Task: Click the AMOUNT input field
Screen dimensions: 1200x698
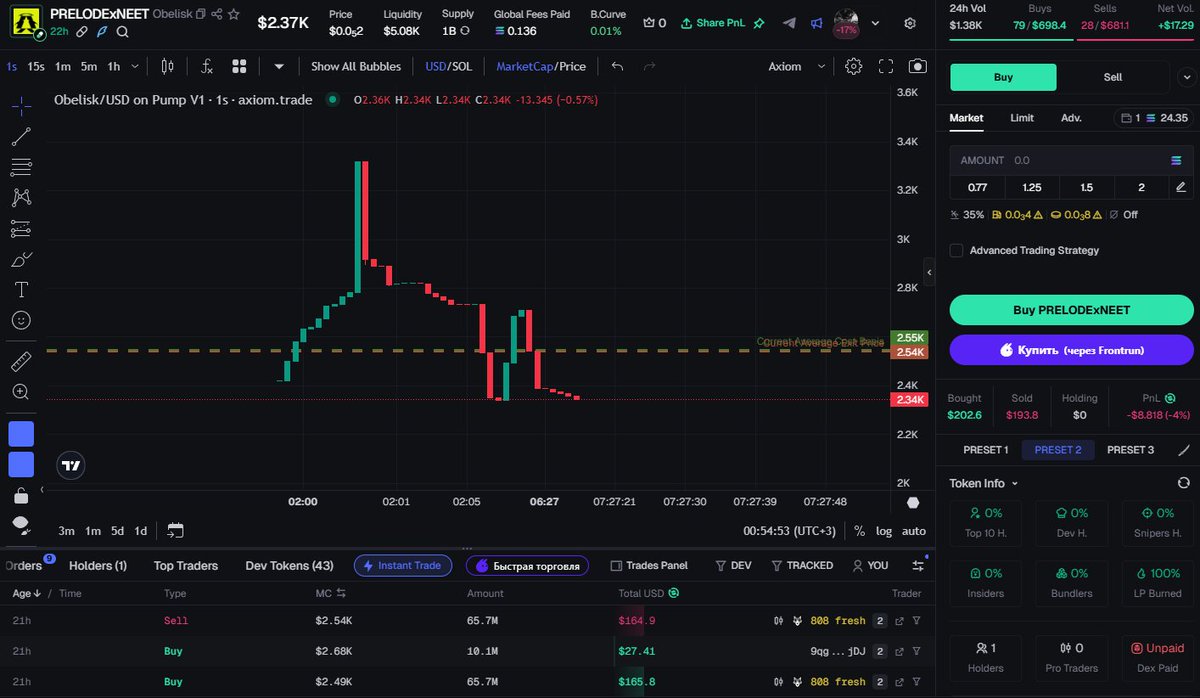Action: [x=1071, y=160]
